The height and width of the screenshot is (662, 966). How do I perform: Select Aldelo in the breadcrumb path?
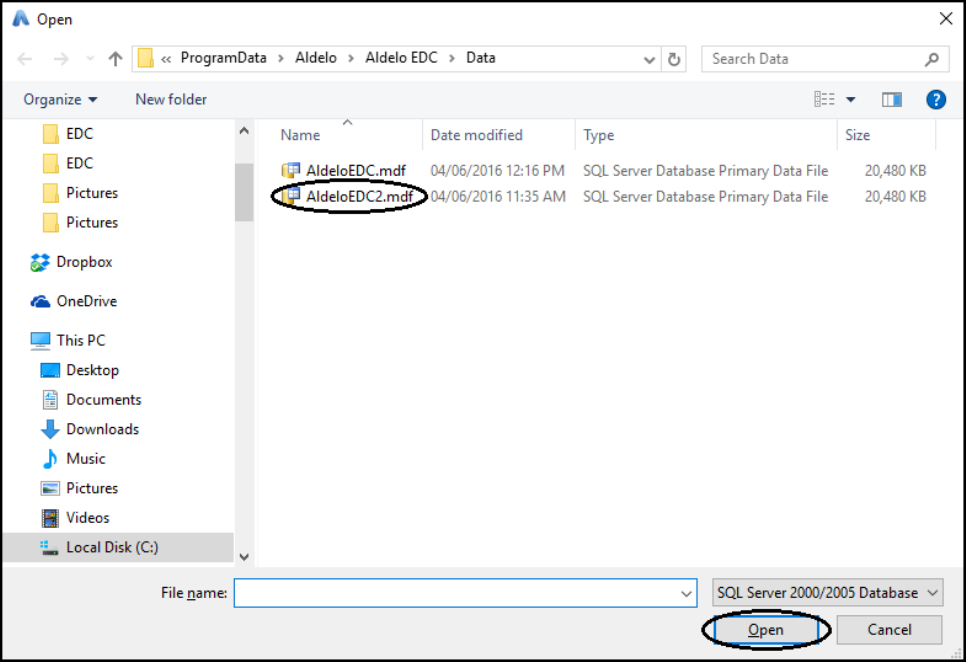[x=316, y=58]
